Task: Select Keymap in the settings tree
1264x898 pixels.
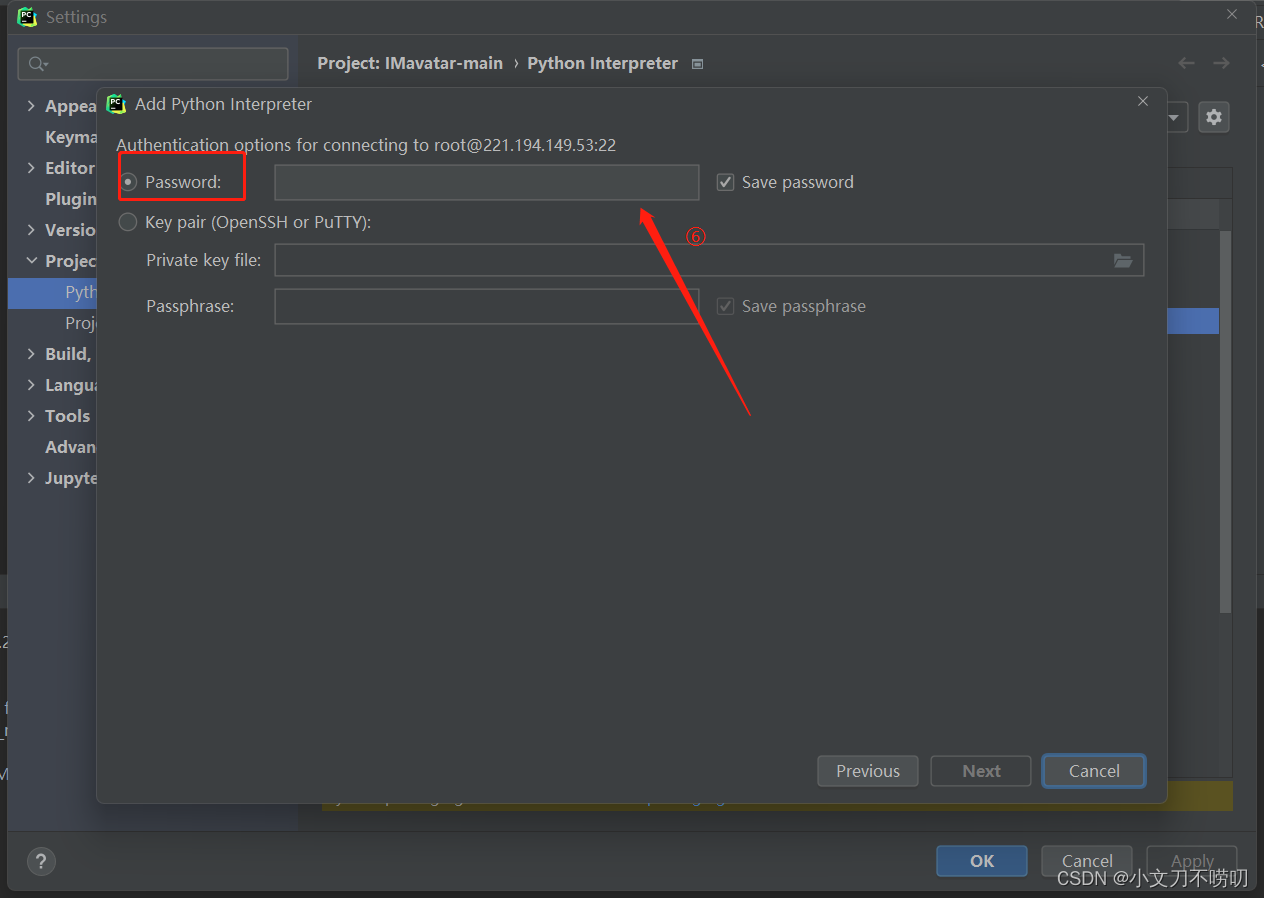Action: pyautogui.click(x=71, y=137)
